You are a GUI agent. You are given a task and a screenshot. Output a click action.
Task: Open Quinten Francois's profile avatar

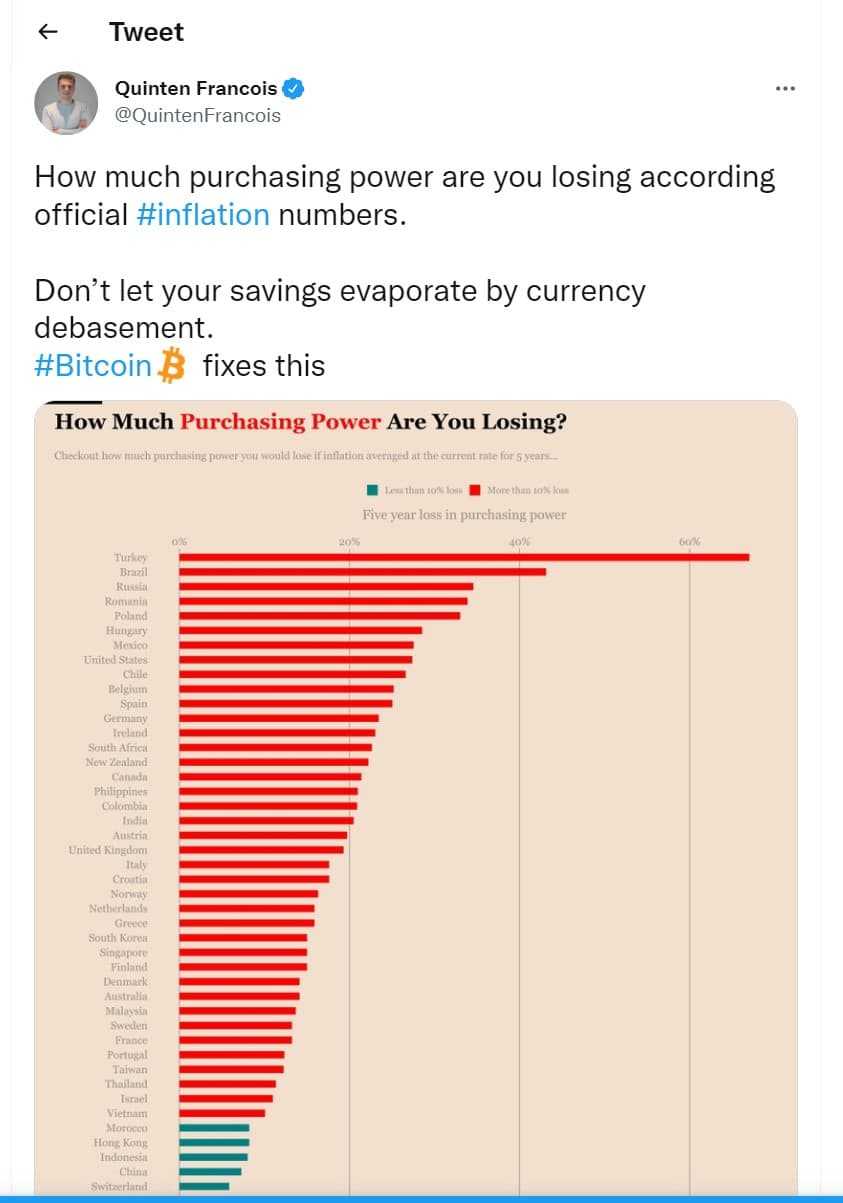66,103
